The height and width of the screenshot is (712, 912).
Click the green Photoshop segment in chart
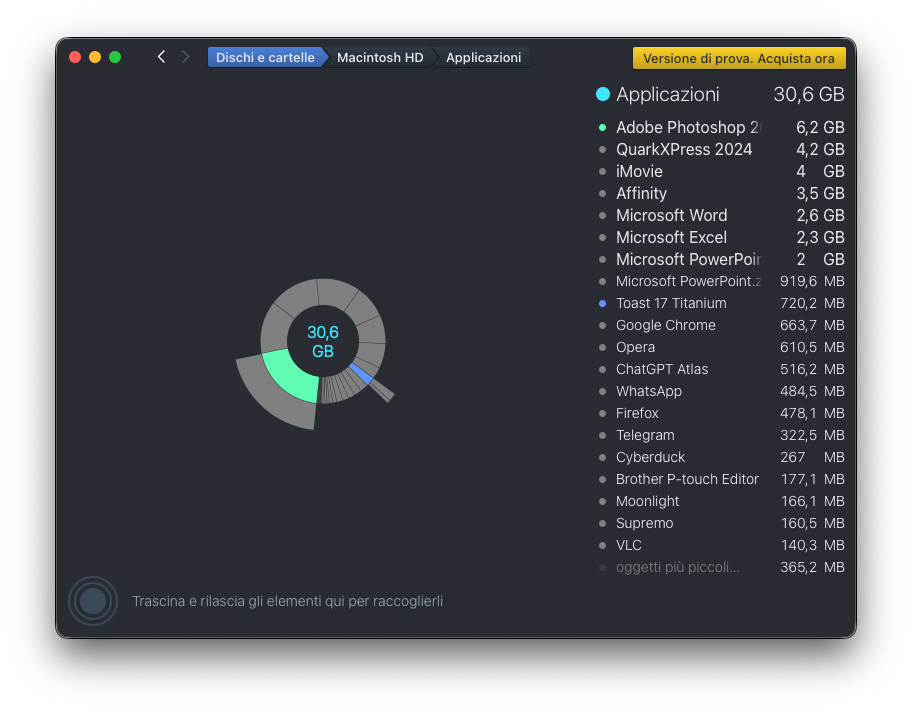[x=291, y=374]
